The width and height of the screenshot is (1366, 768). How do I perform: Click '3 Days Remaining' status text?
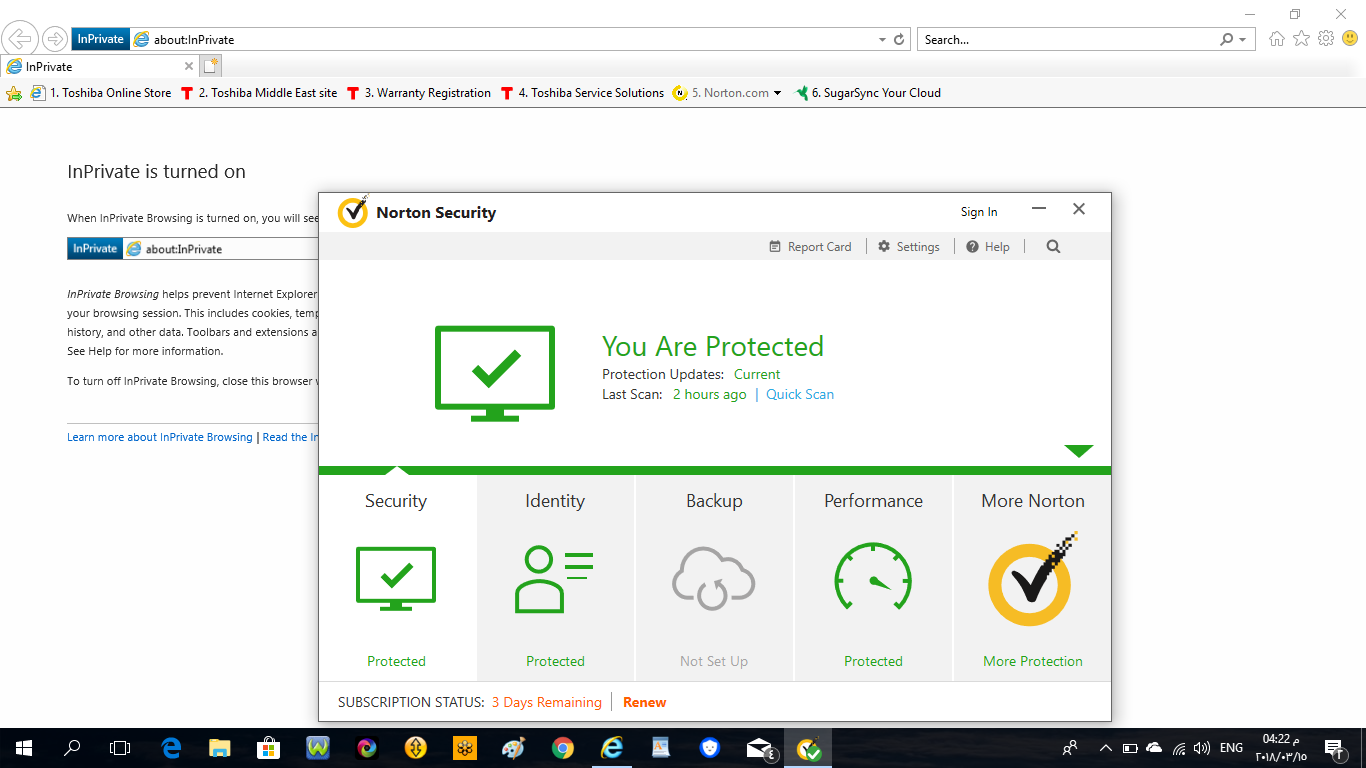(547, 702)
